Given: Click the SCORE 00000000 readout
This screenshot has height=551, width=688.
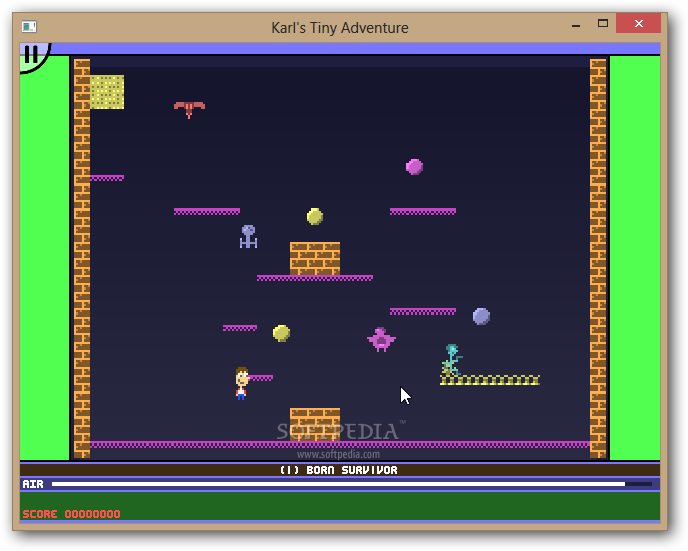Looking at the screenshot, I should [71, 514].
